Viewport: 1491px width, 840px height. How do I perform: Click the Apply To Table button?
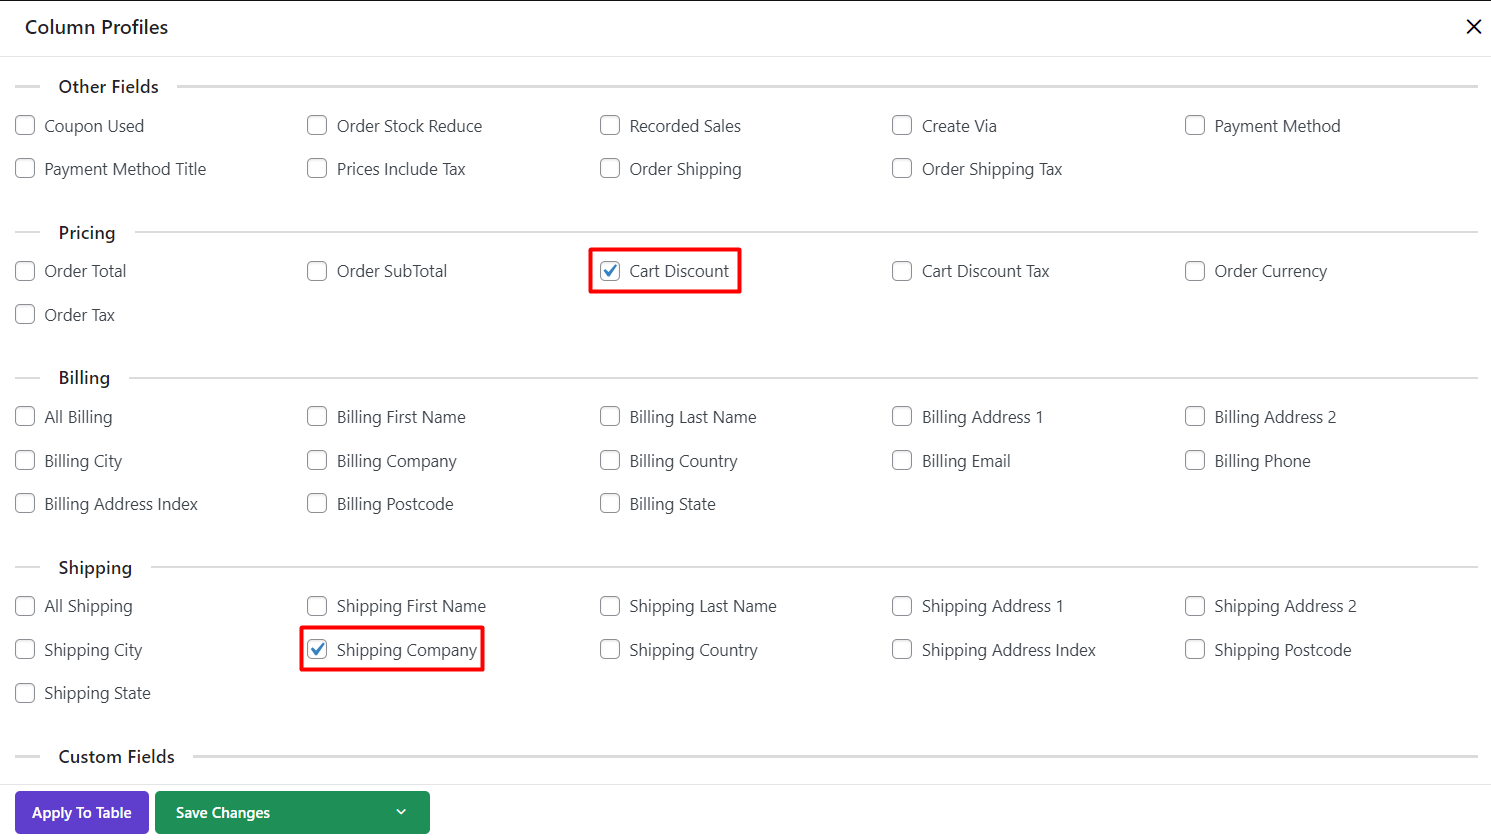click(82, 812)
